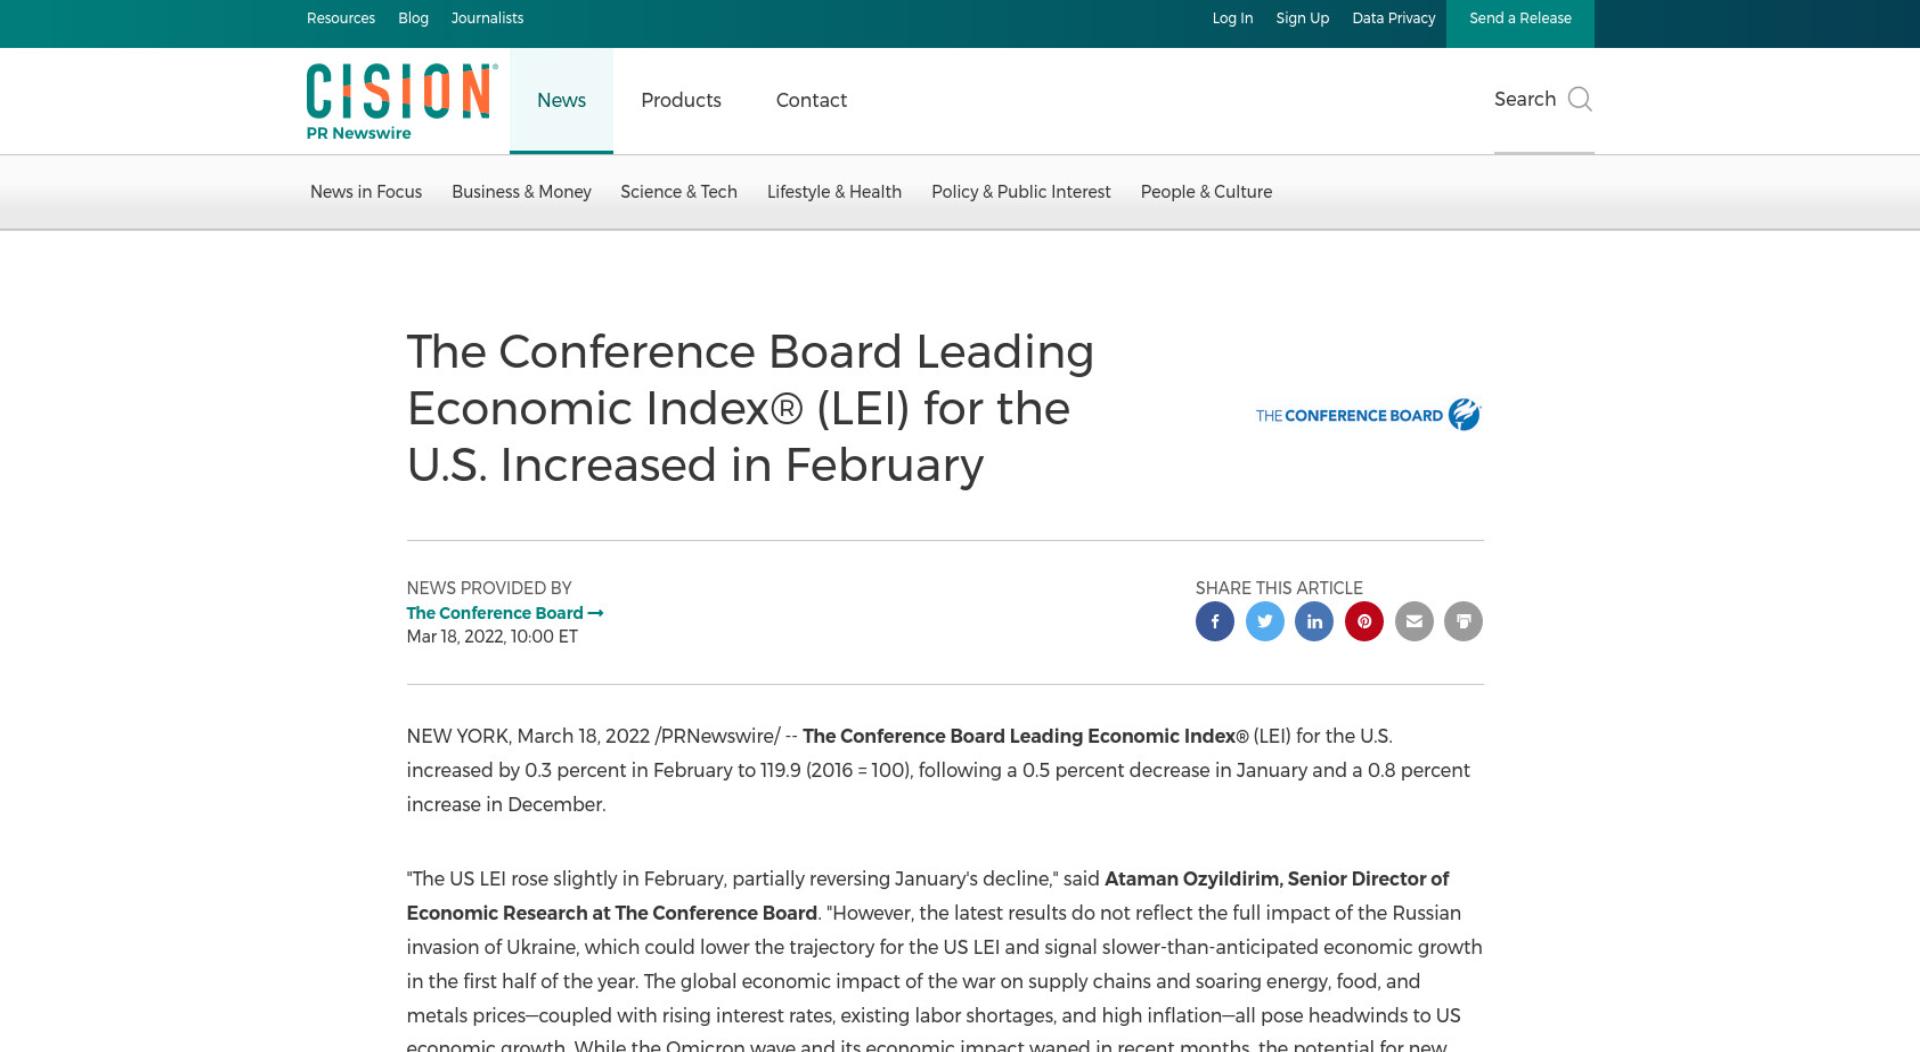Viewport: 1920px width, 1052px height.
Task: Click Sign Up link
Action: [1302, 18]
